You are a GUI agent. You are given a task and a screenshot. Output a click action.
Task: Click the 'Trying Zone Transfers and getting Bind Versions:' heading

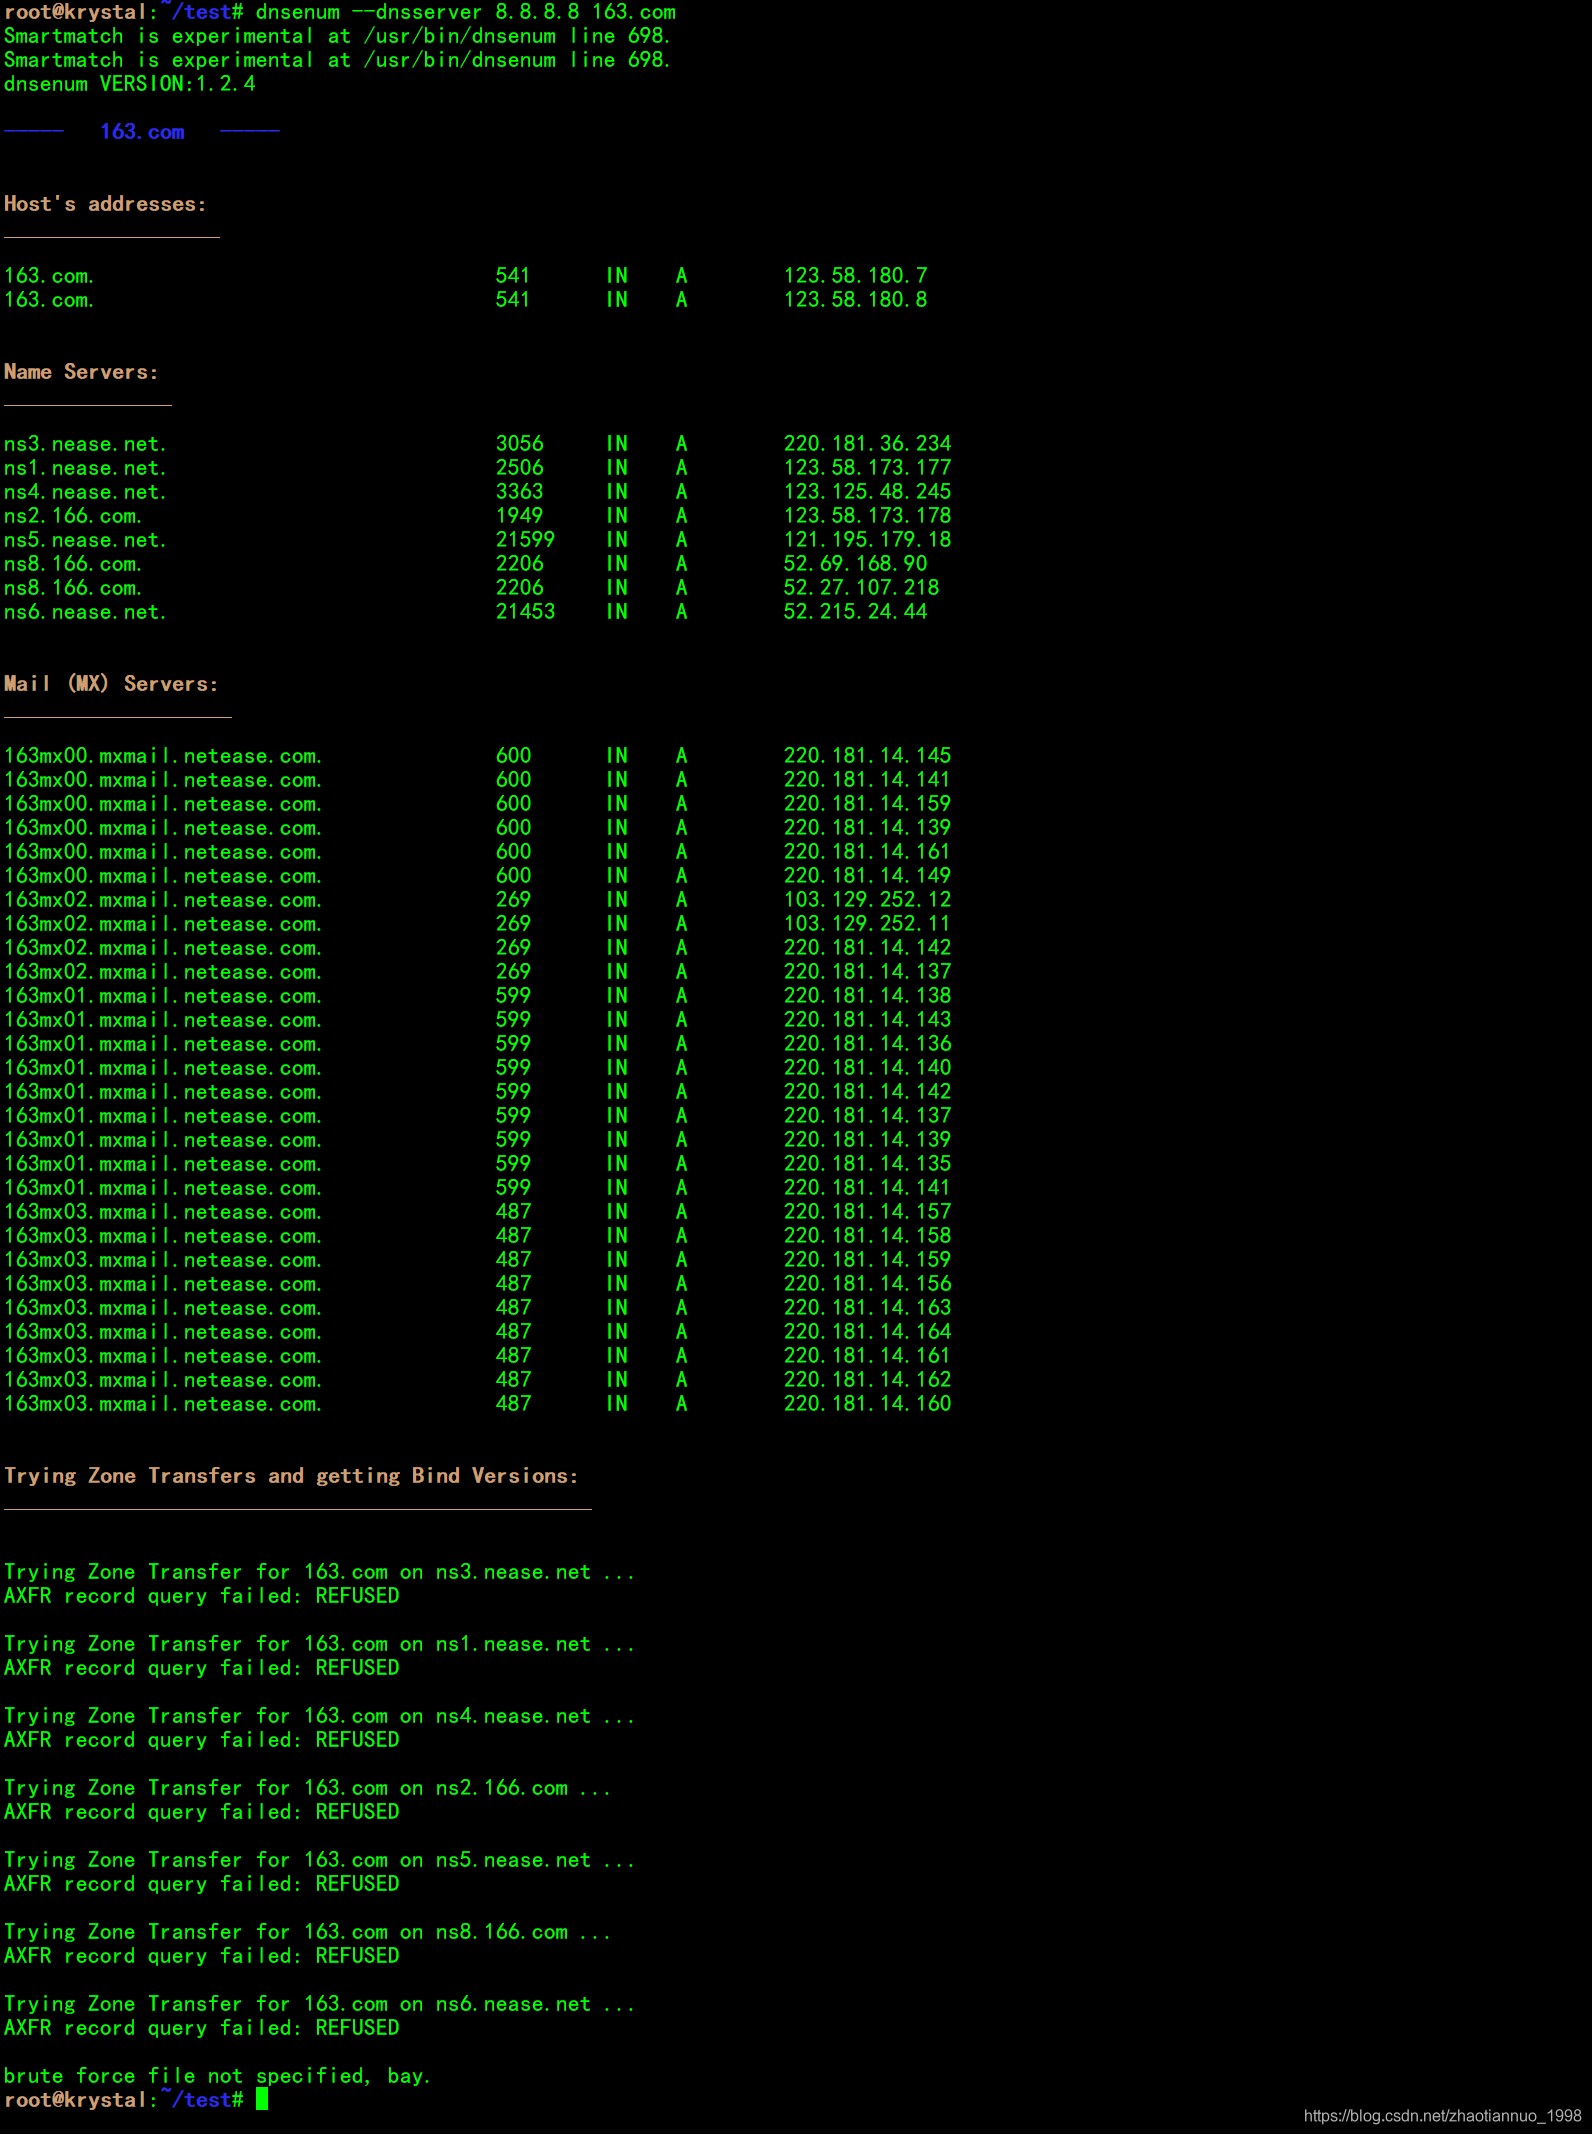click(291, 1476)
